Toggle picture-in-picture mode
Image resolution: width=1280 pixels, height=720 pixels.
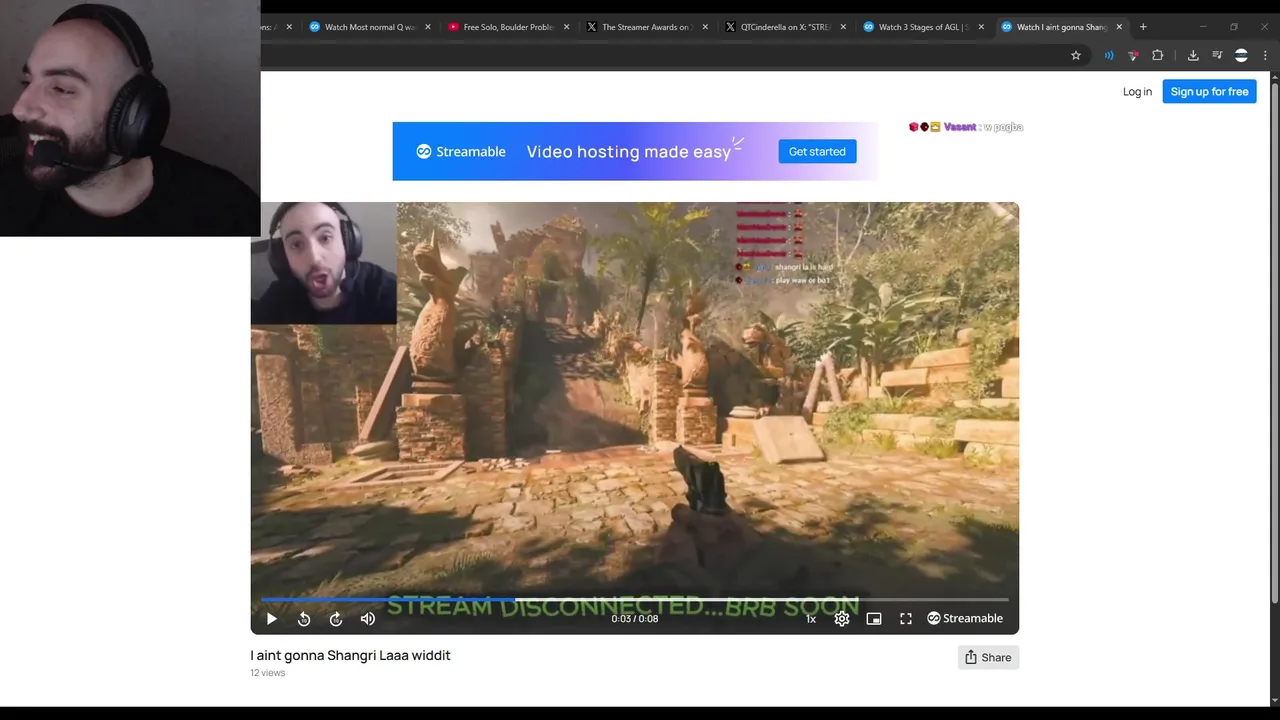[x=874, y=619]
